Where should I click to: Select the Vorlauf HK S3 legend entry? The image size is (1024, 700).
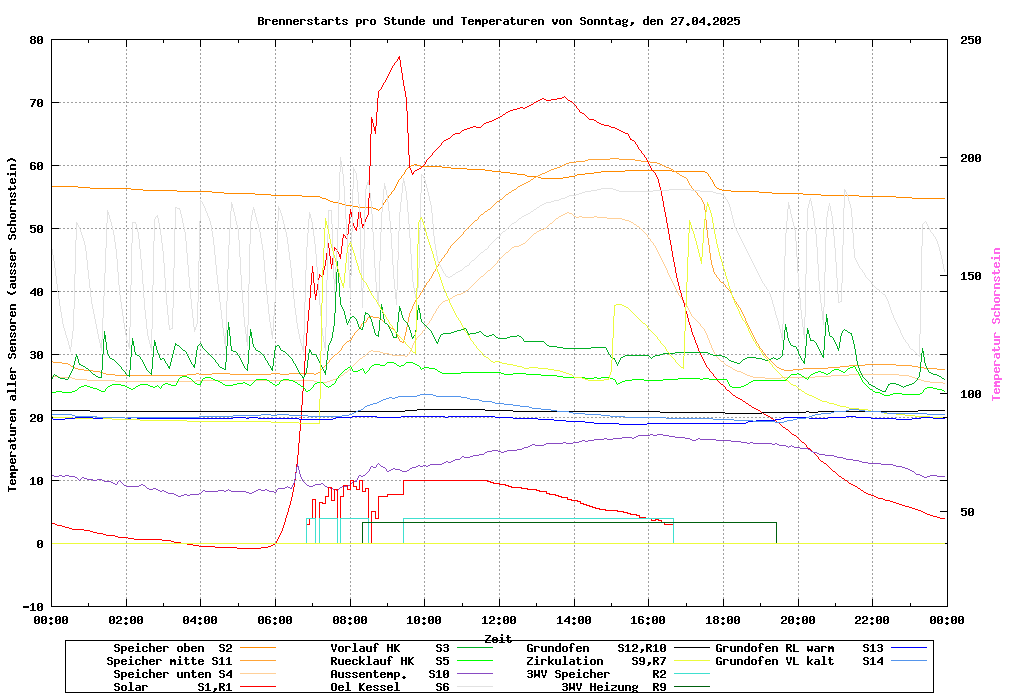pyautogui.click(x=390, y=648)
